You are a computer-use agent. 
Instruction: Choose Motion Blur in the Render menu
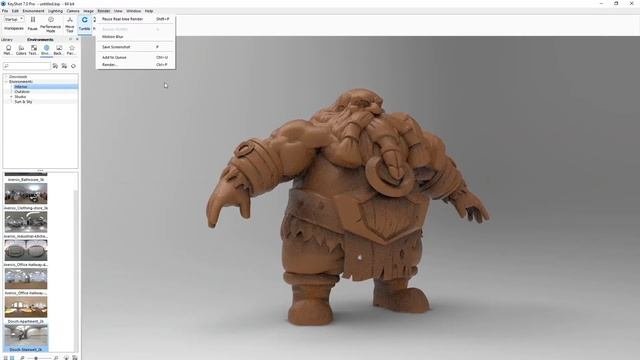136,37
